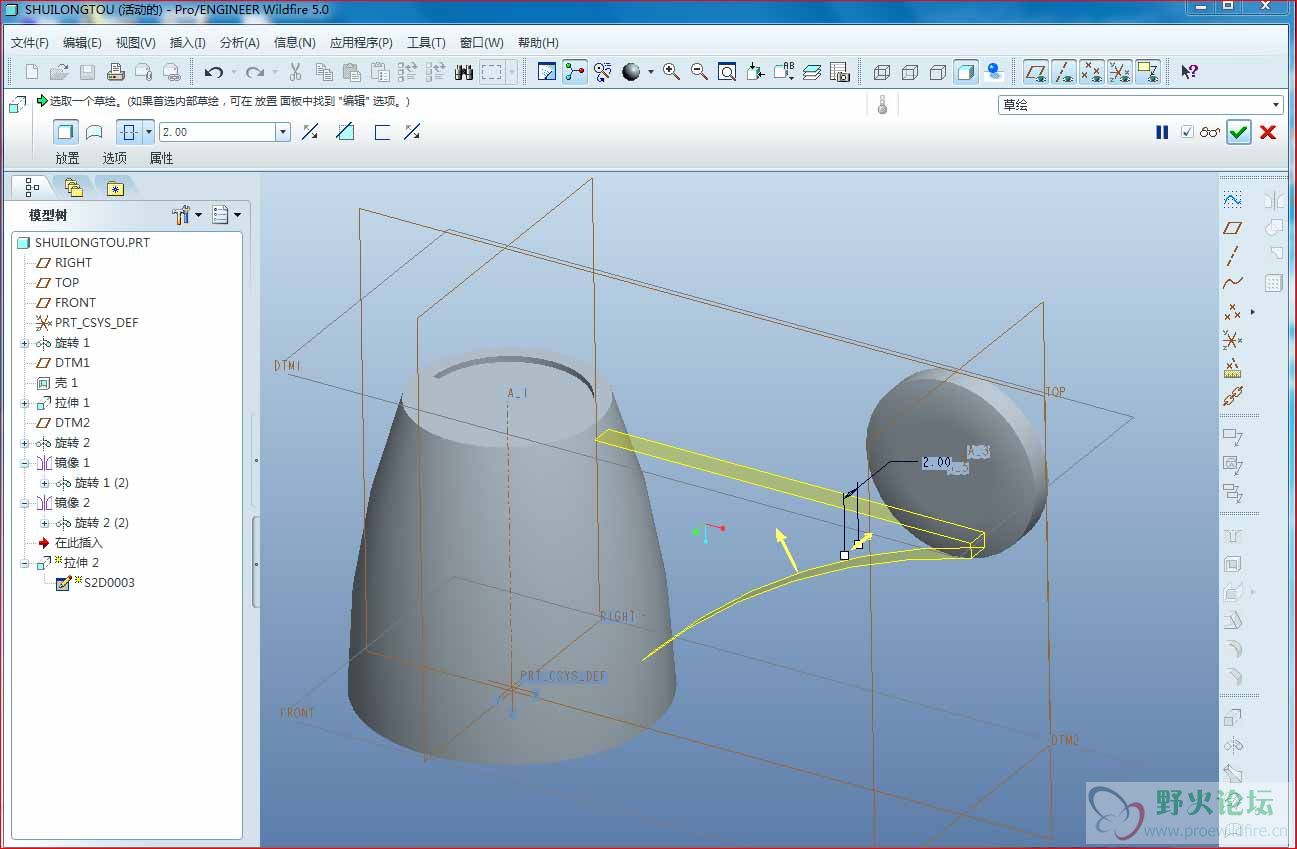The width and height of the screenshot is (1297, 849).
Task: Select the Wireframe display icon
Action: (882, 72)
